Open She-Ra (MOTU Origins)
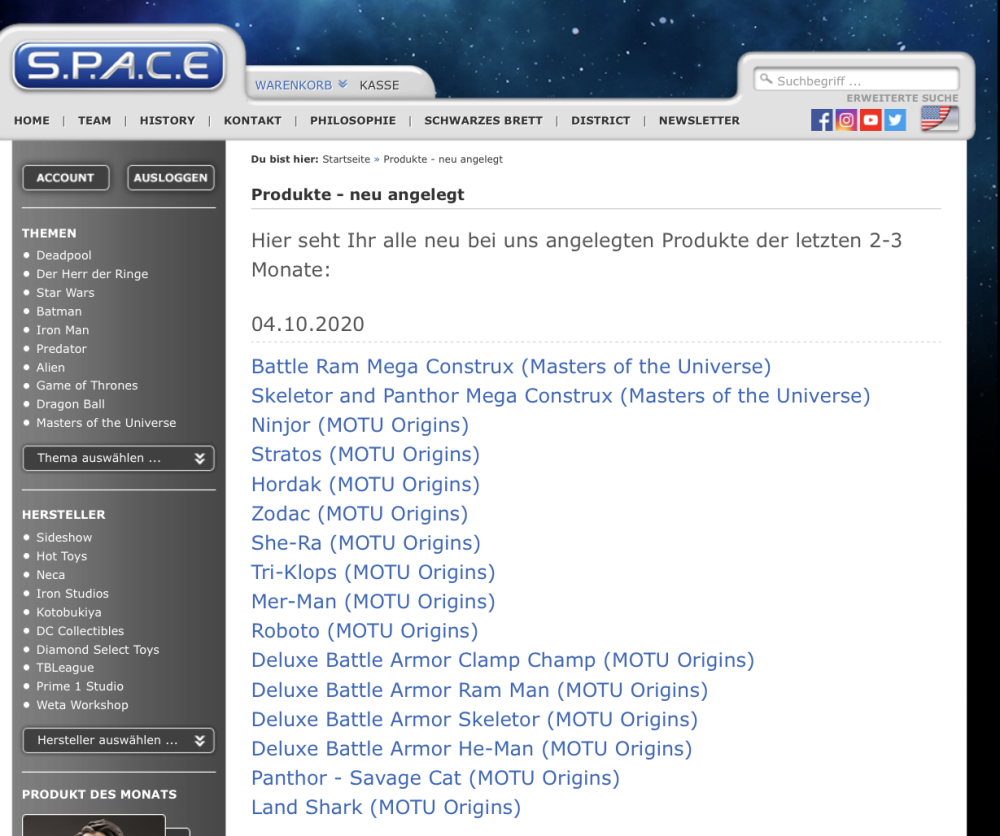This screenshot has height=836, width=1000. coord(366,543)
